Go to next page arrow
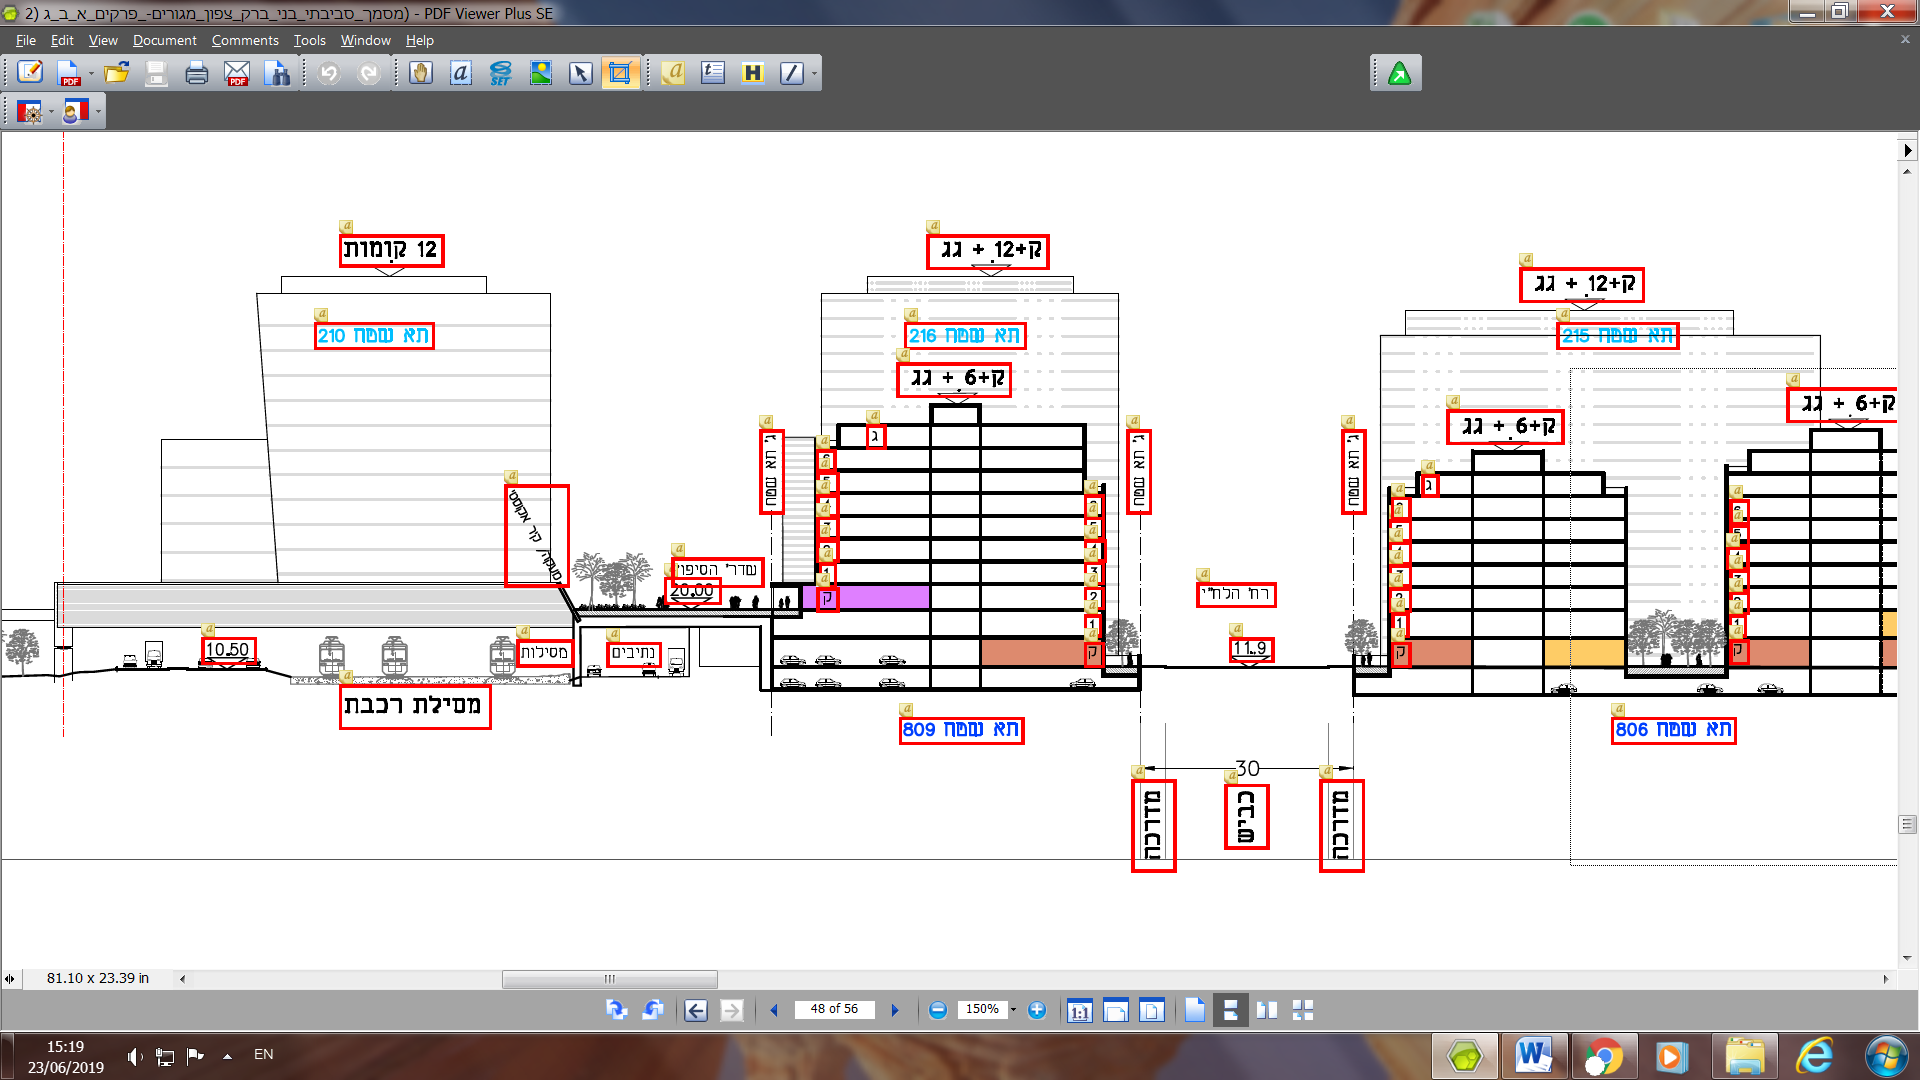 pyautogui.click(x=895, y=1010)
